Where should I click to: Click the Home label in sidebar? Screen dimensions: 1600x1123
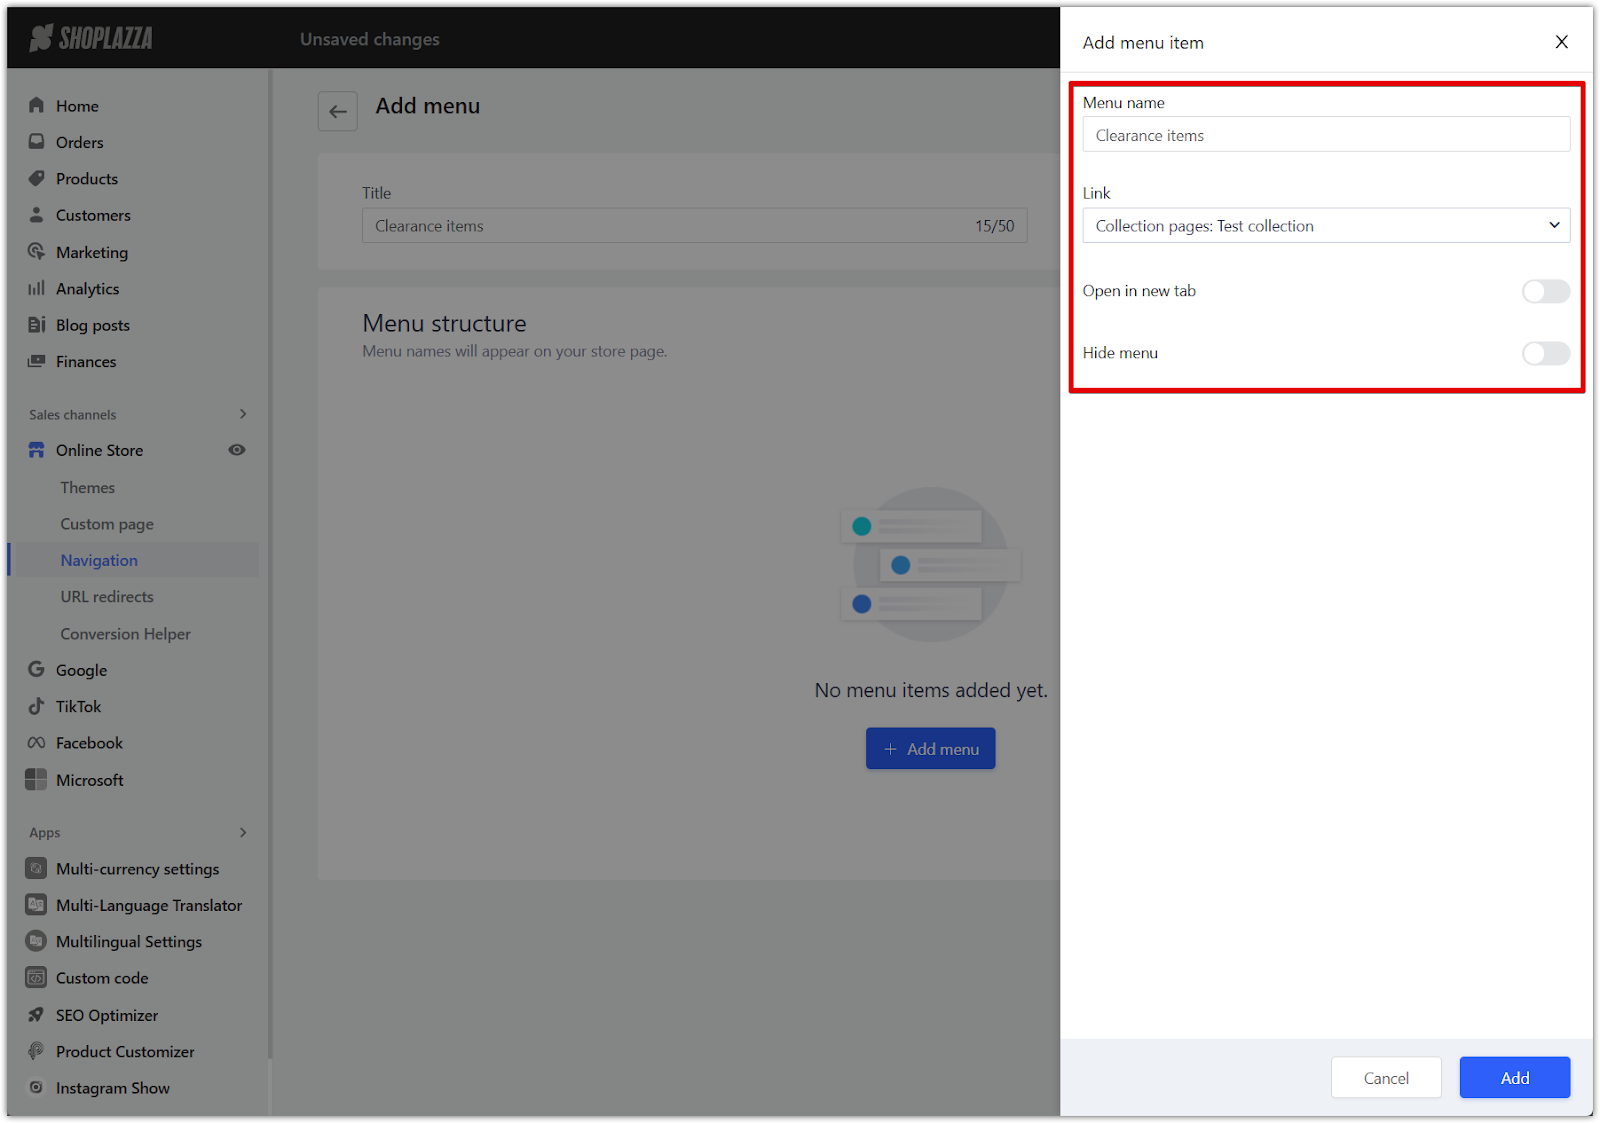(x=77, y=106)
